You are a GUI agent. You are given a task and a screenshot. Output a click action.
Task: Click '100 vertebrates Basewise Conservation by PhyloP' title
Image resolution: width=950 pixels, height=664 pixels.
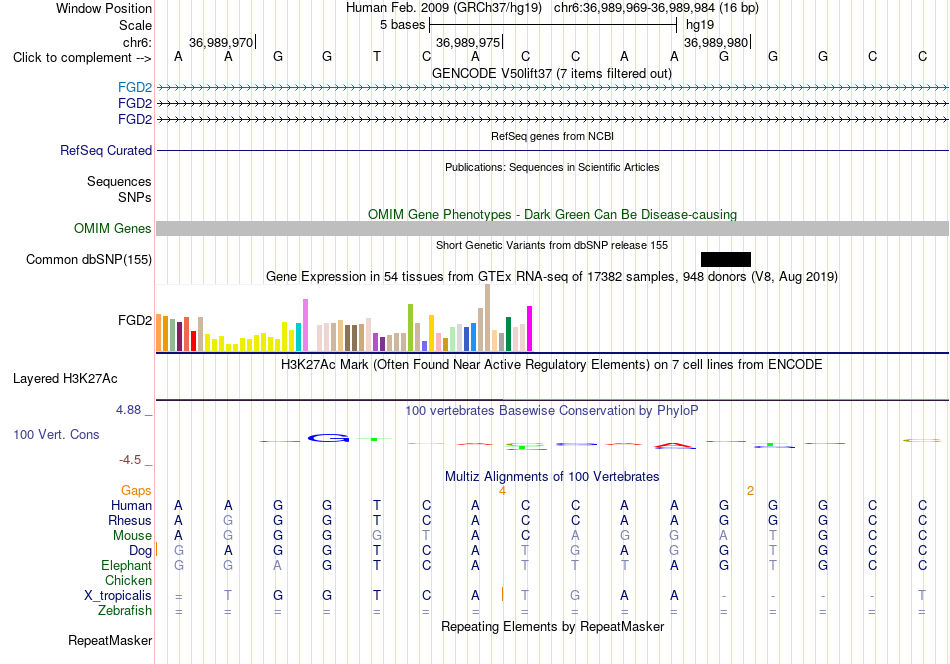coord(552,411)
